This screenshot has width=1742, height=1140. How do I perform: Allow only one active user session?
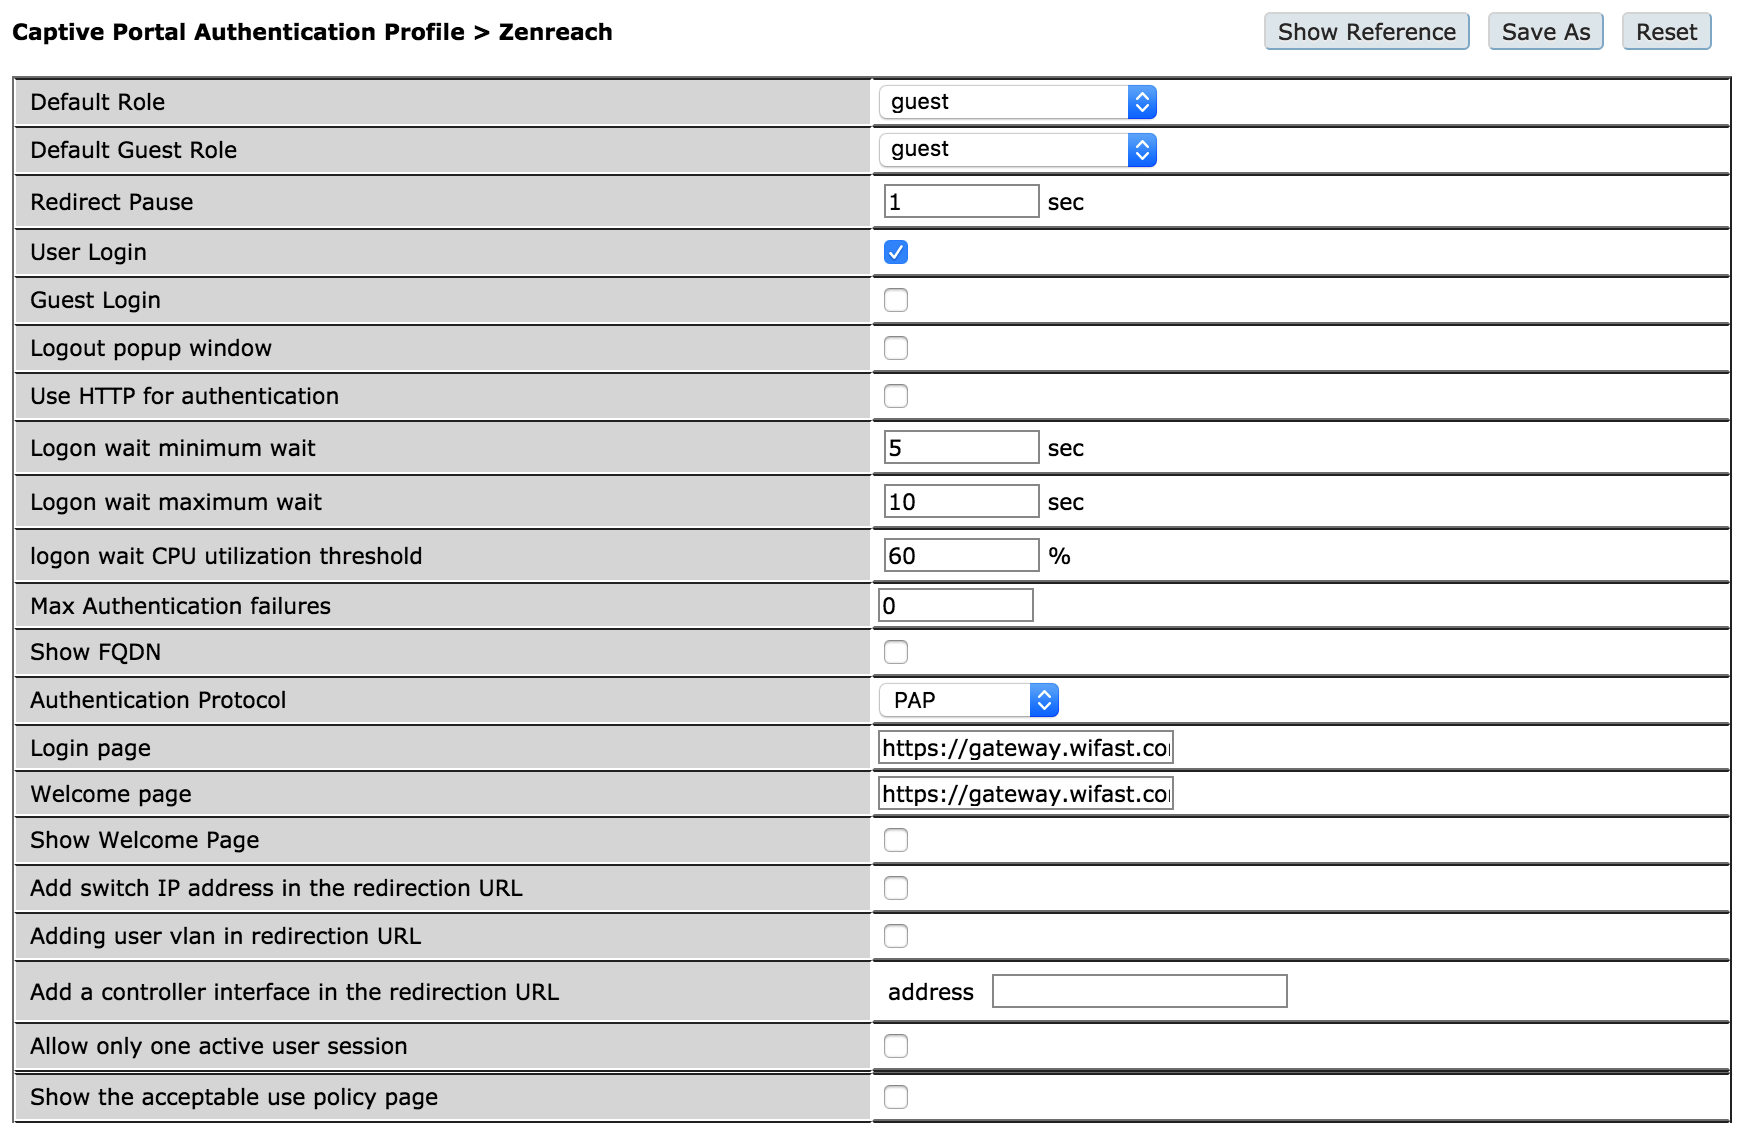[895, 1045]
